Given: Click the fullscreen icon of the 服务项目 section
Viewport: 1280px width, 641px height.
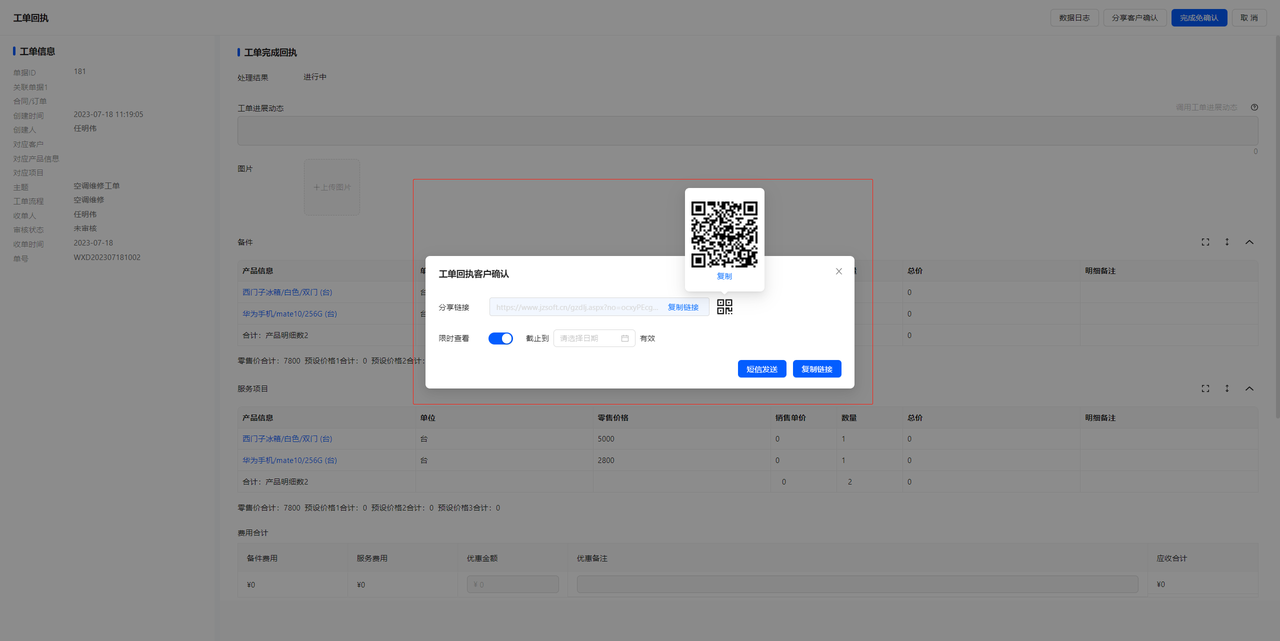Looking at the screenshot, I should click(1205, 388).
